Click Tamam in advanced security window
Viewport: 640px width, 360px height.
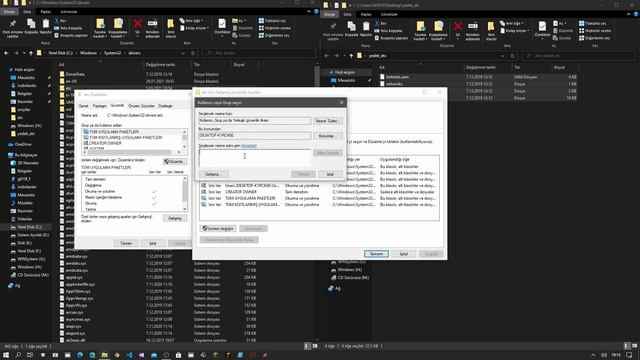click(x=376, y=254)
